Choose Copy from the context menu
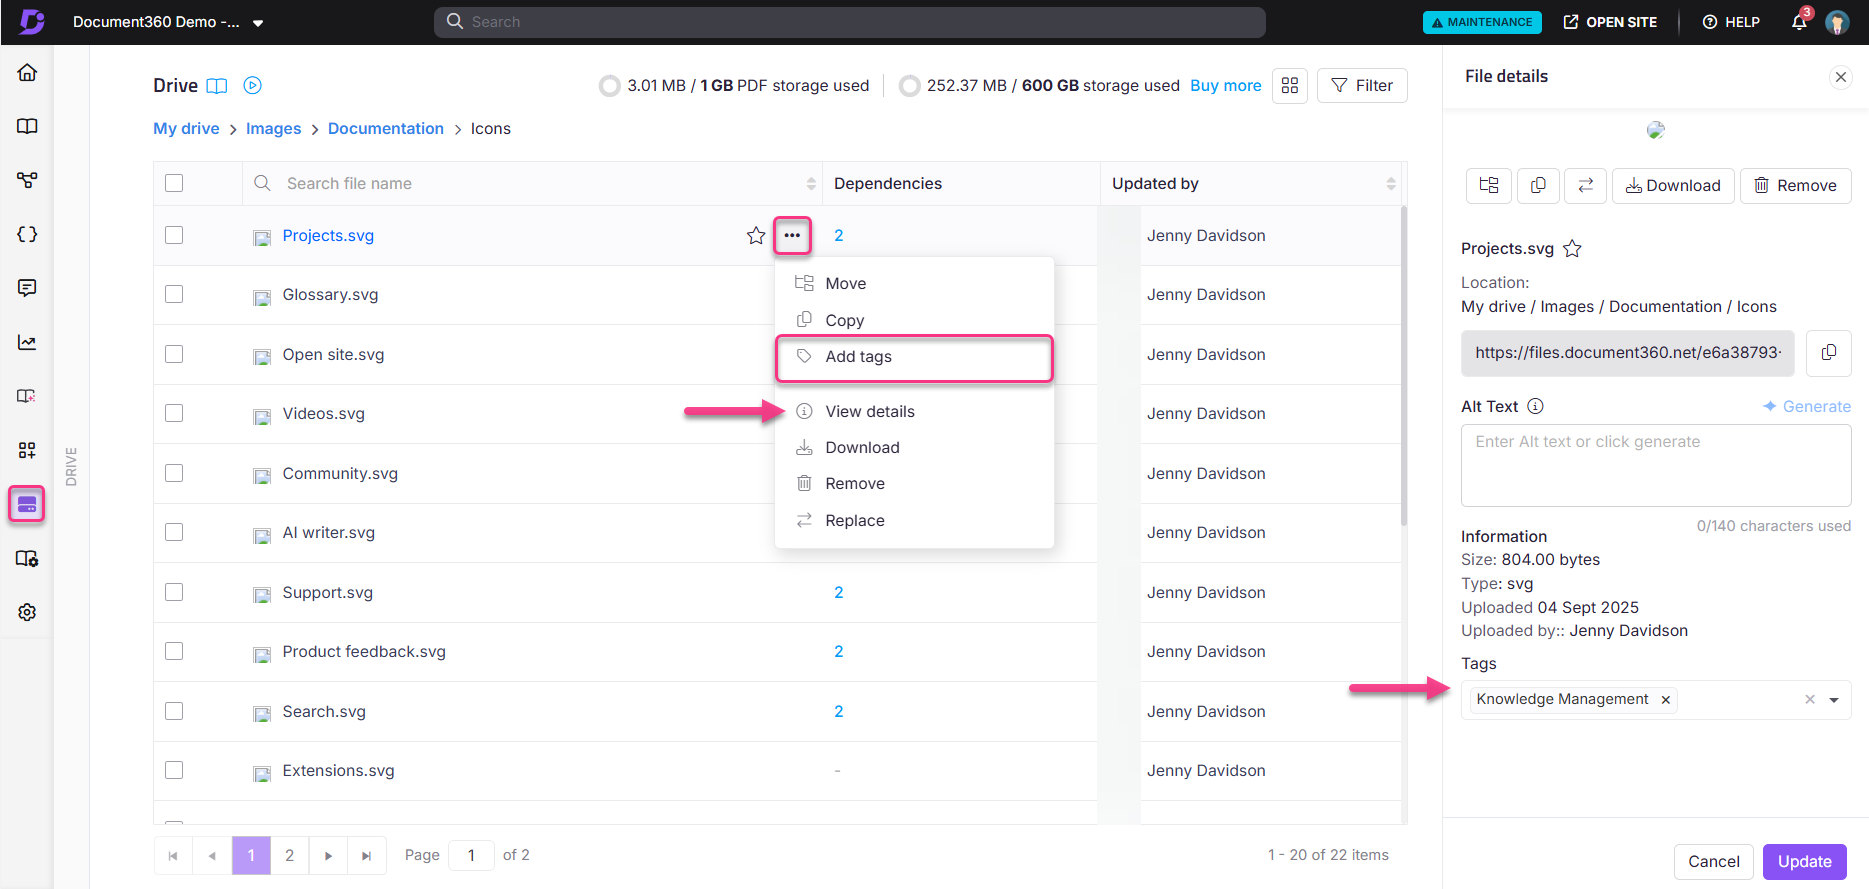 click(914, 320)
